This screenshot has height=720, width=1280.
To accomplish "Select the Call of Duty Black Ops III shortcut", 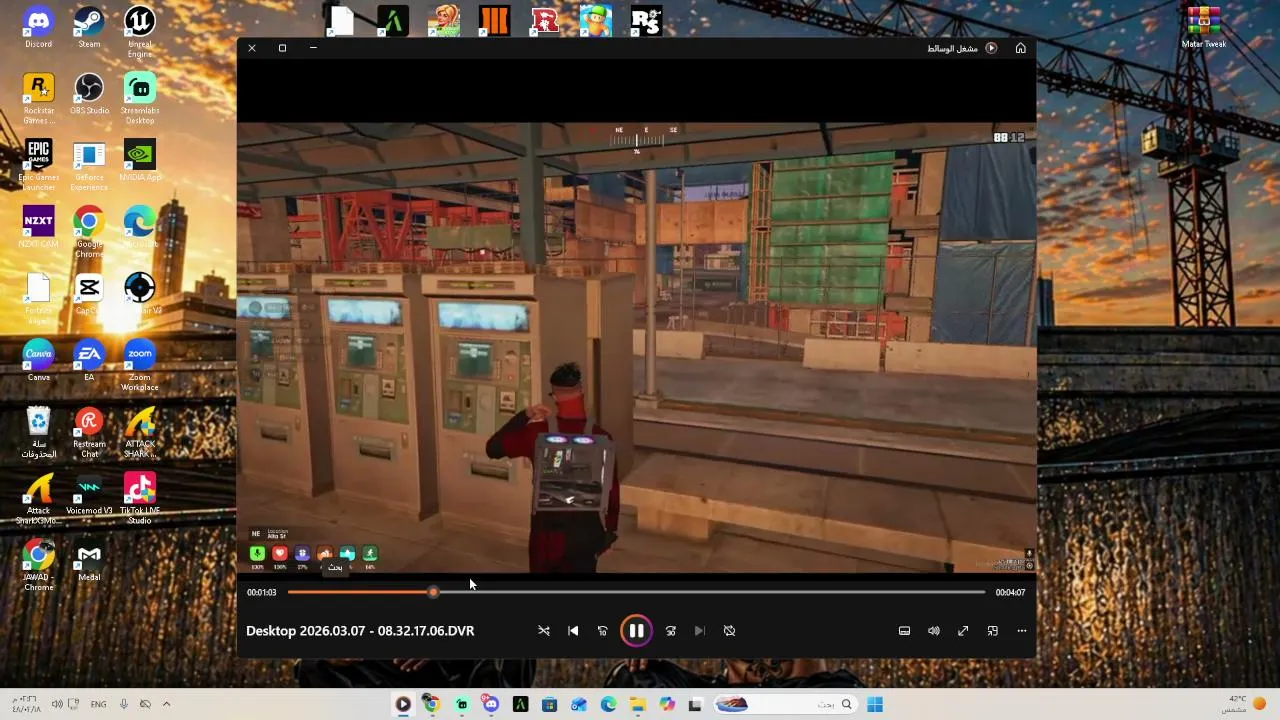I will pos(494,21).
